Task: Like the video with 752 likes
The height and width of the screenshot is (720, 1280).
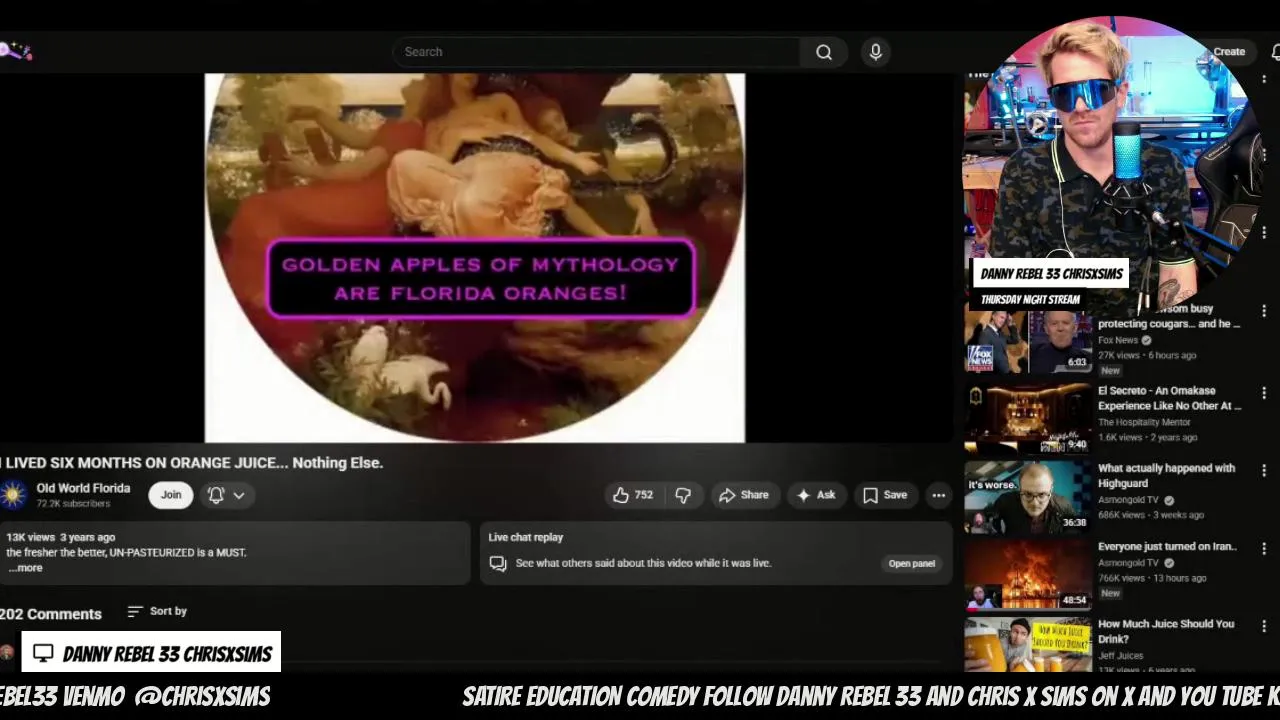Action: coord(632,495)
